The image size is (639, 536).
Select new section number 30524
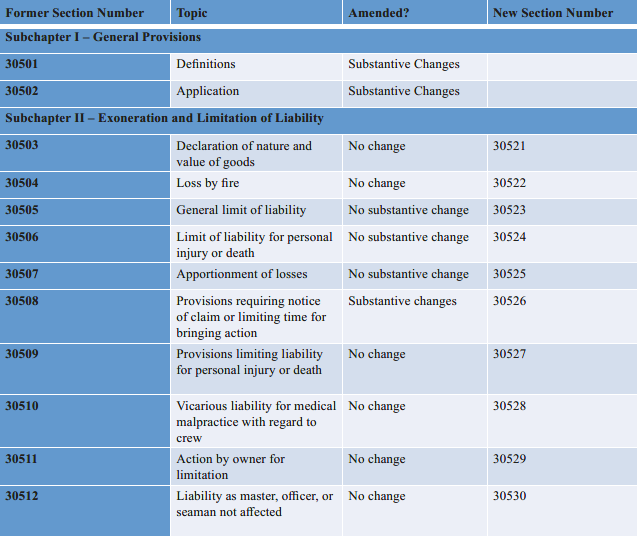point(509,237)
